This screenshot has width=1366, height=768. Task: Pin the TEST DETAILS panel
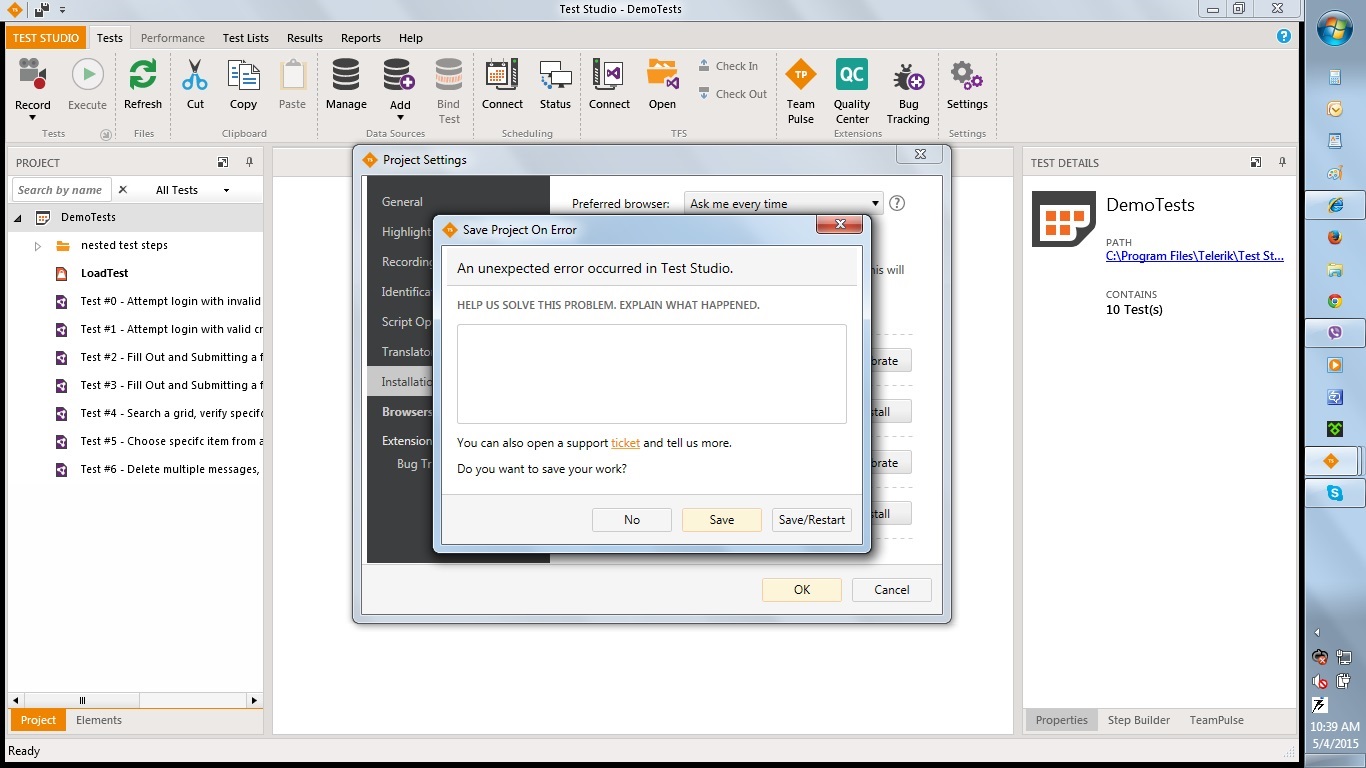click(1282, 162)
